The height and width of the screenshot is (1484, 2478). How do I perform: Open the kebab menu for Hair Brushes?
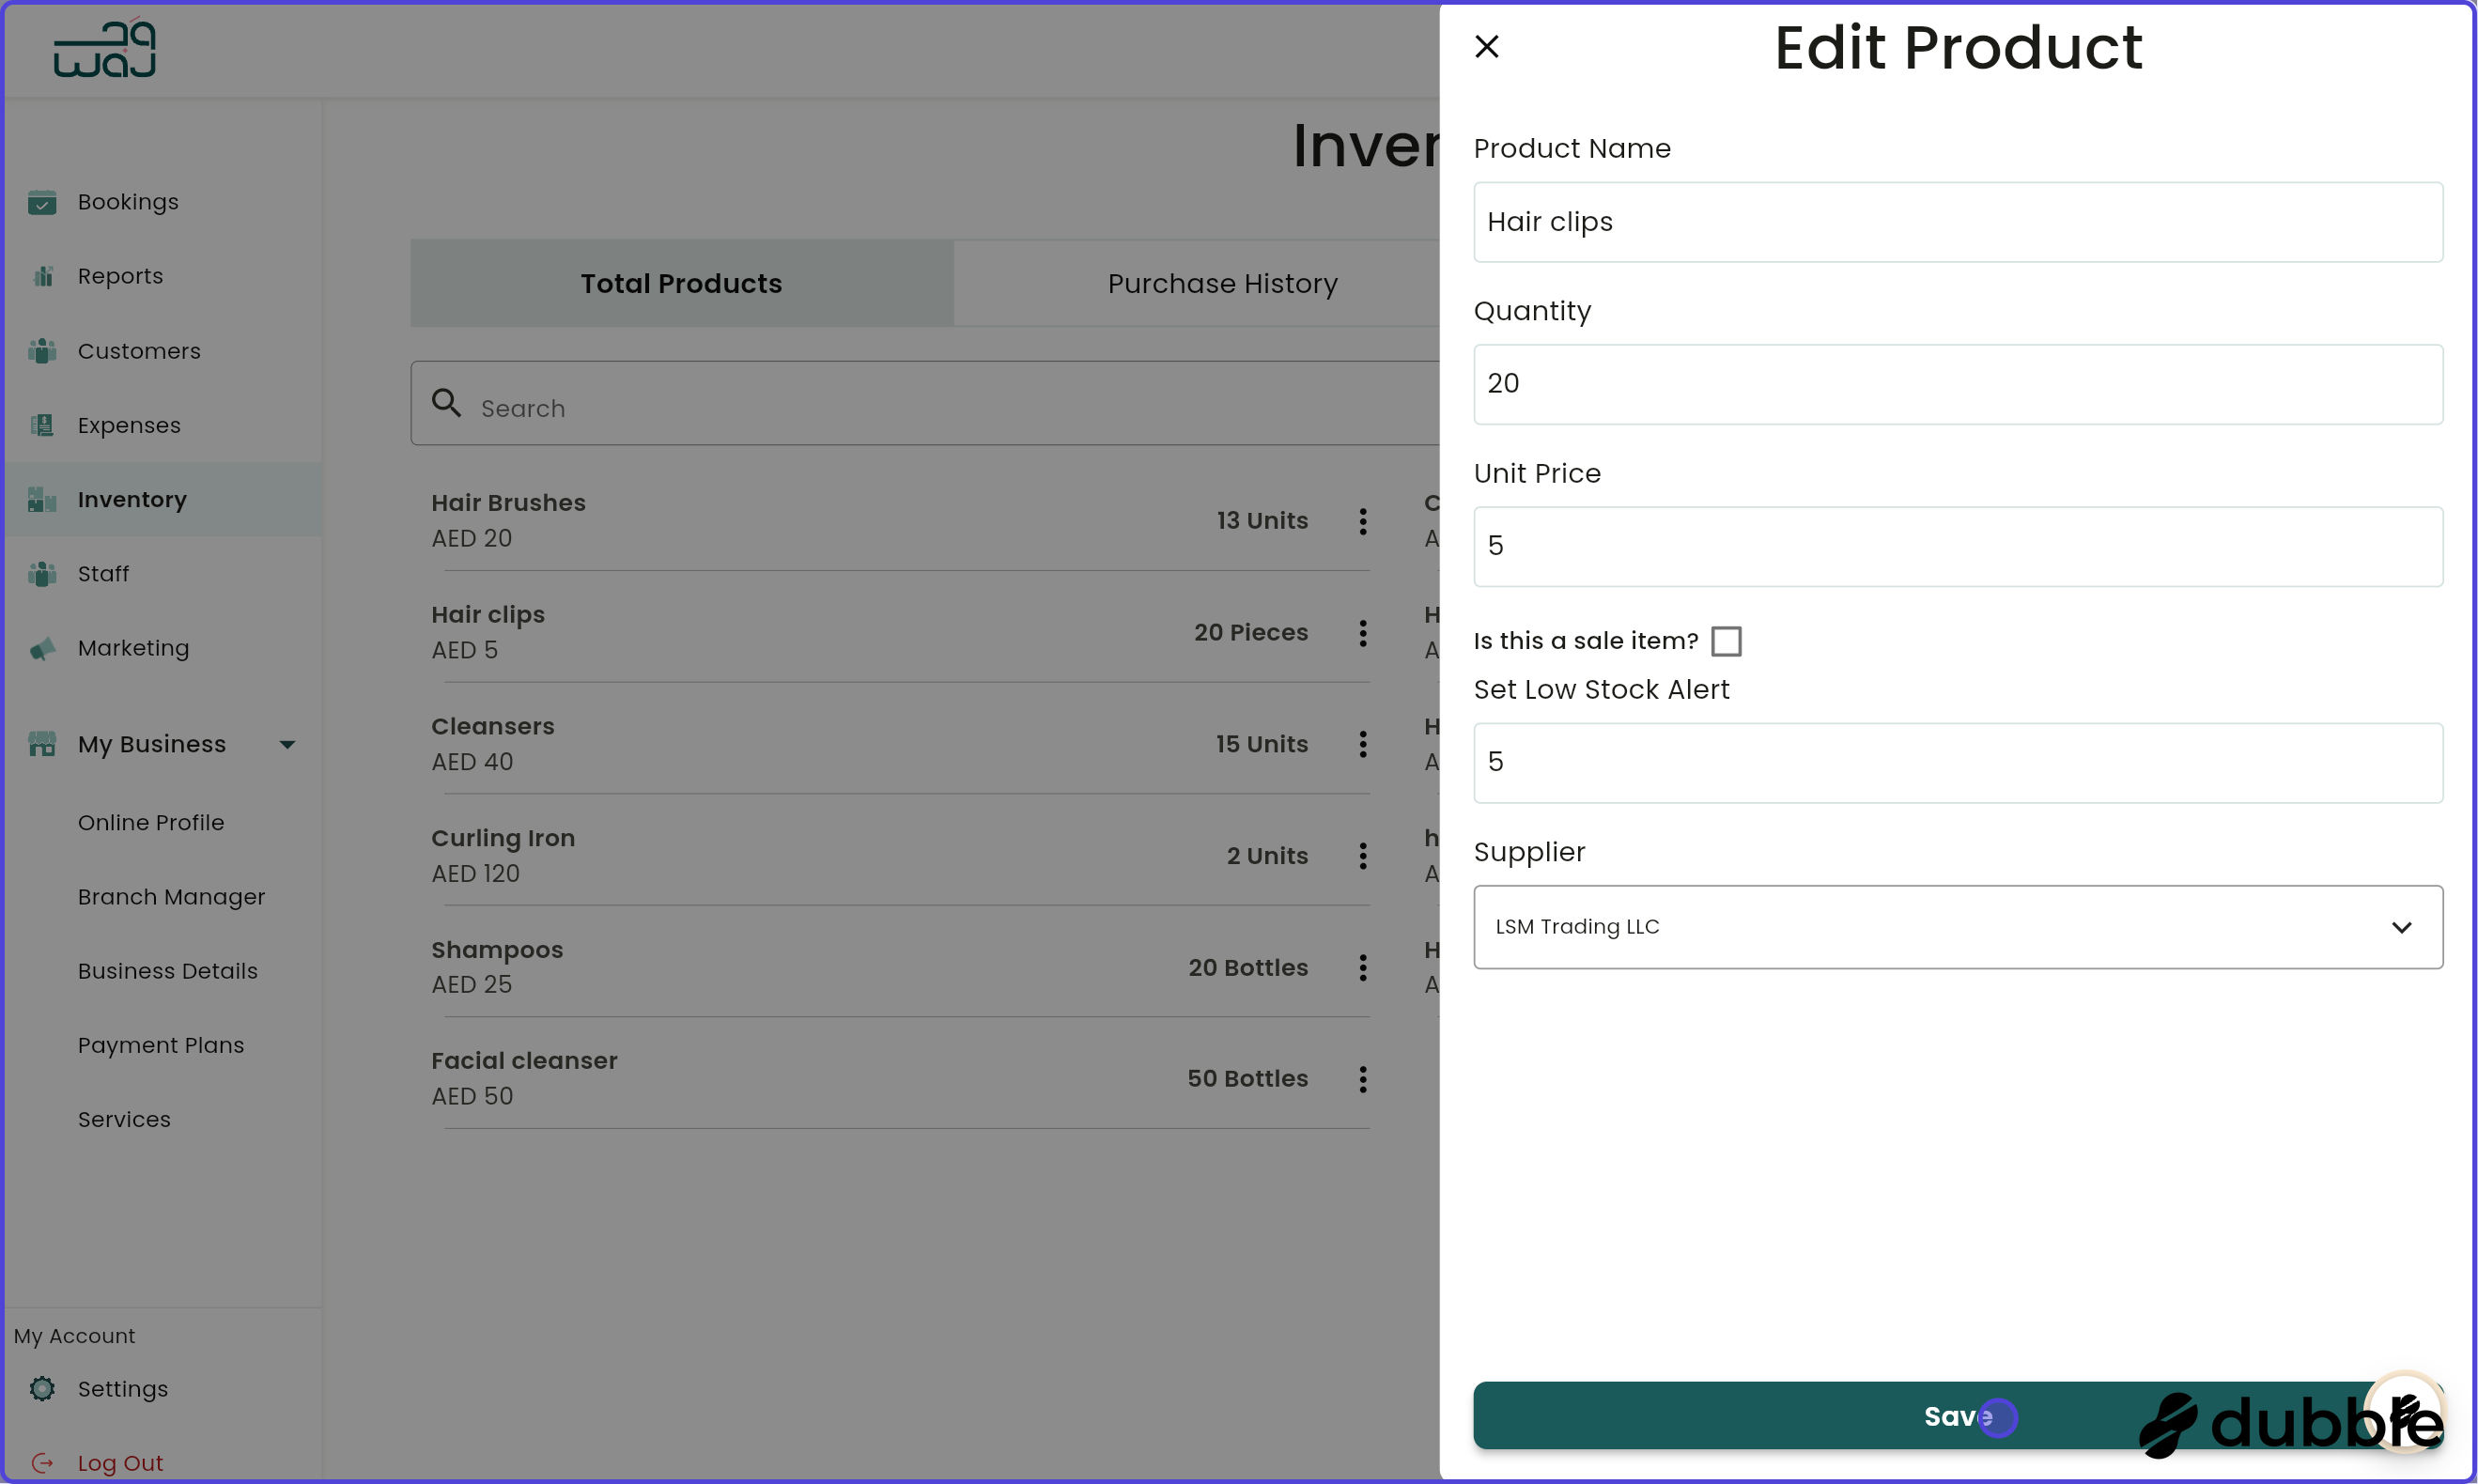point(1362,521)
